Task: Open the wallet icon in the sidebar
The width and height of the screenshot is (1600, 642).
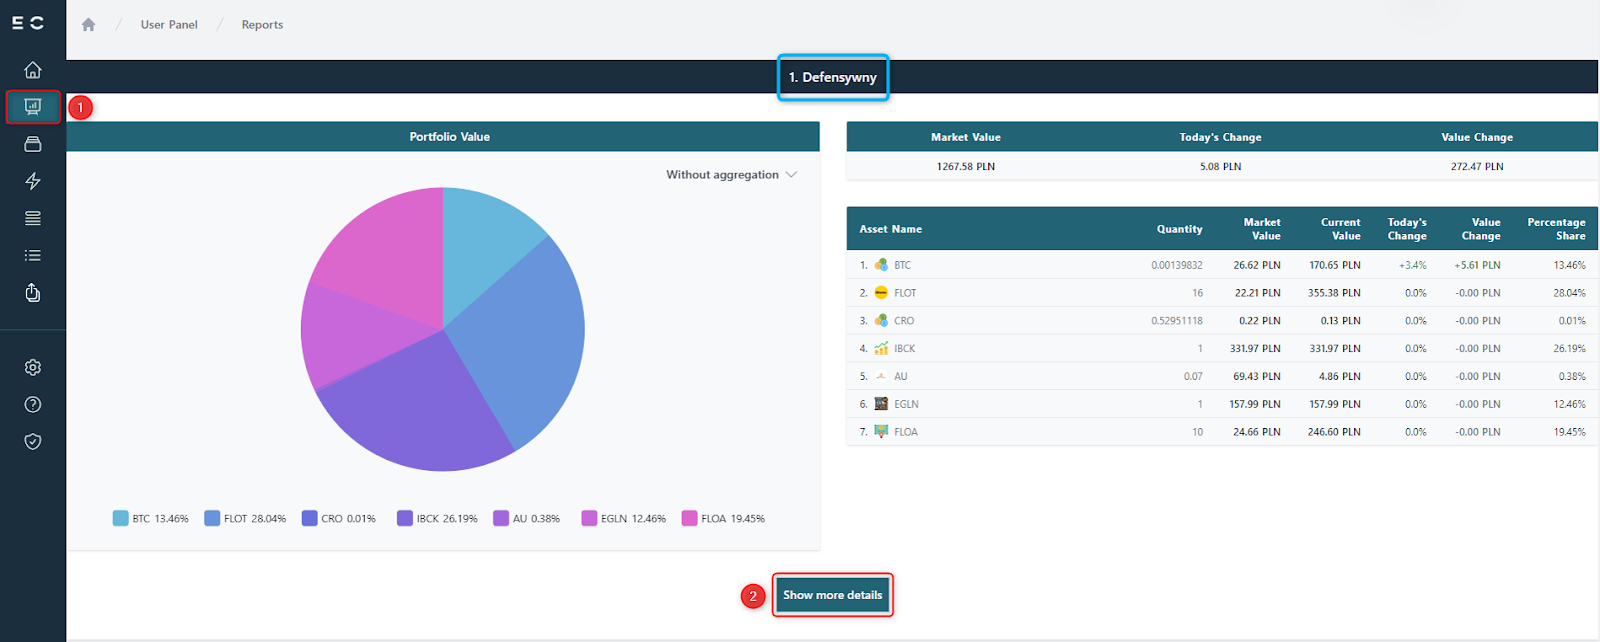Action: (33, 144)
